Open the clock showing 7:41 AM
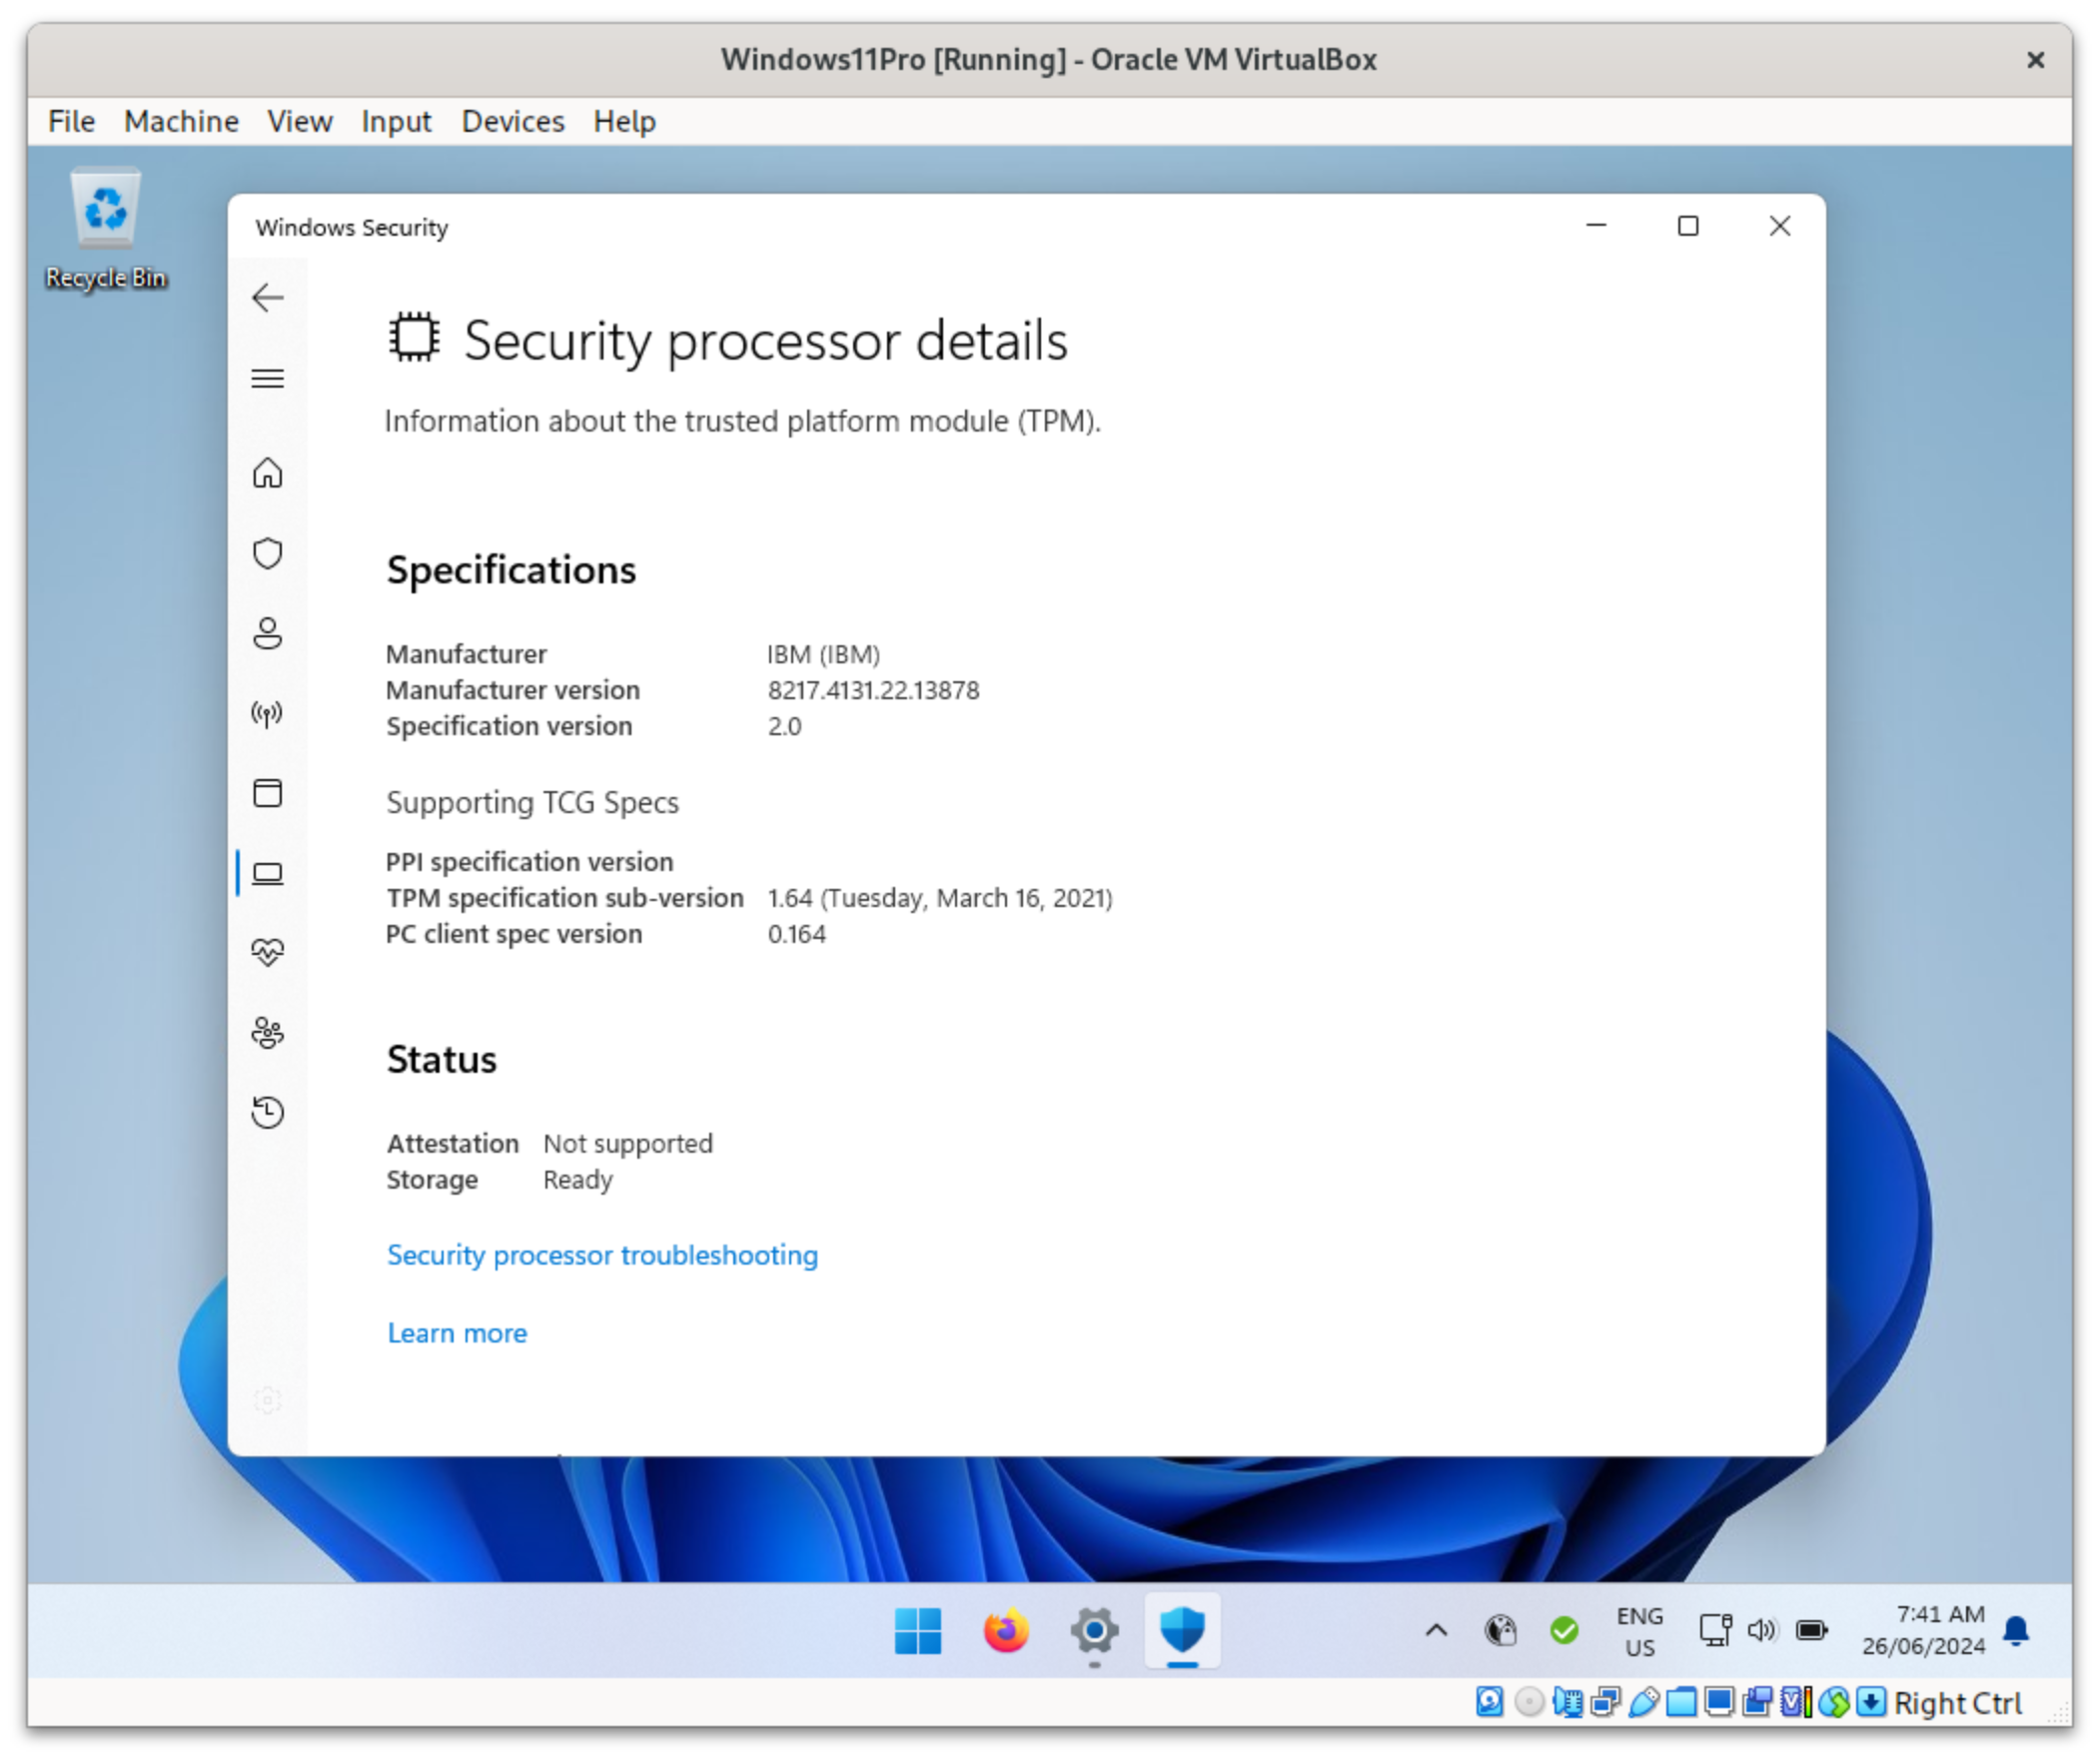Viewport: 2100px width, 1760px height. tap(1923, 1632)
